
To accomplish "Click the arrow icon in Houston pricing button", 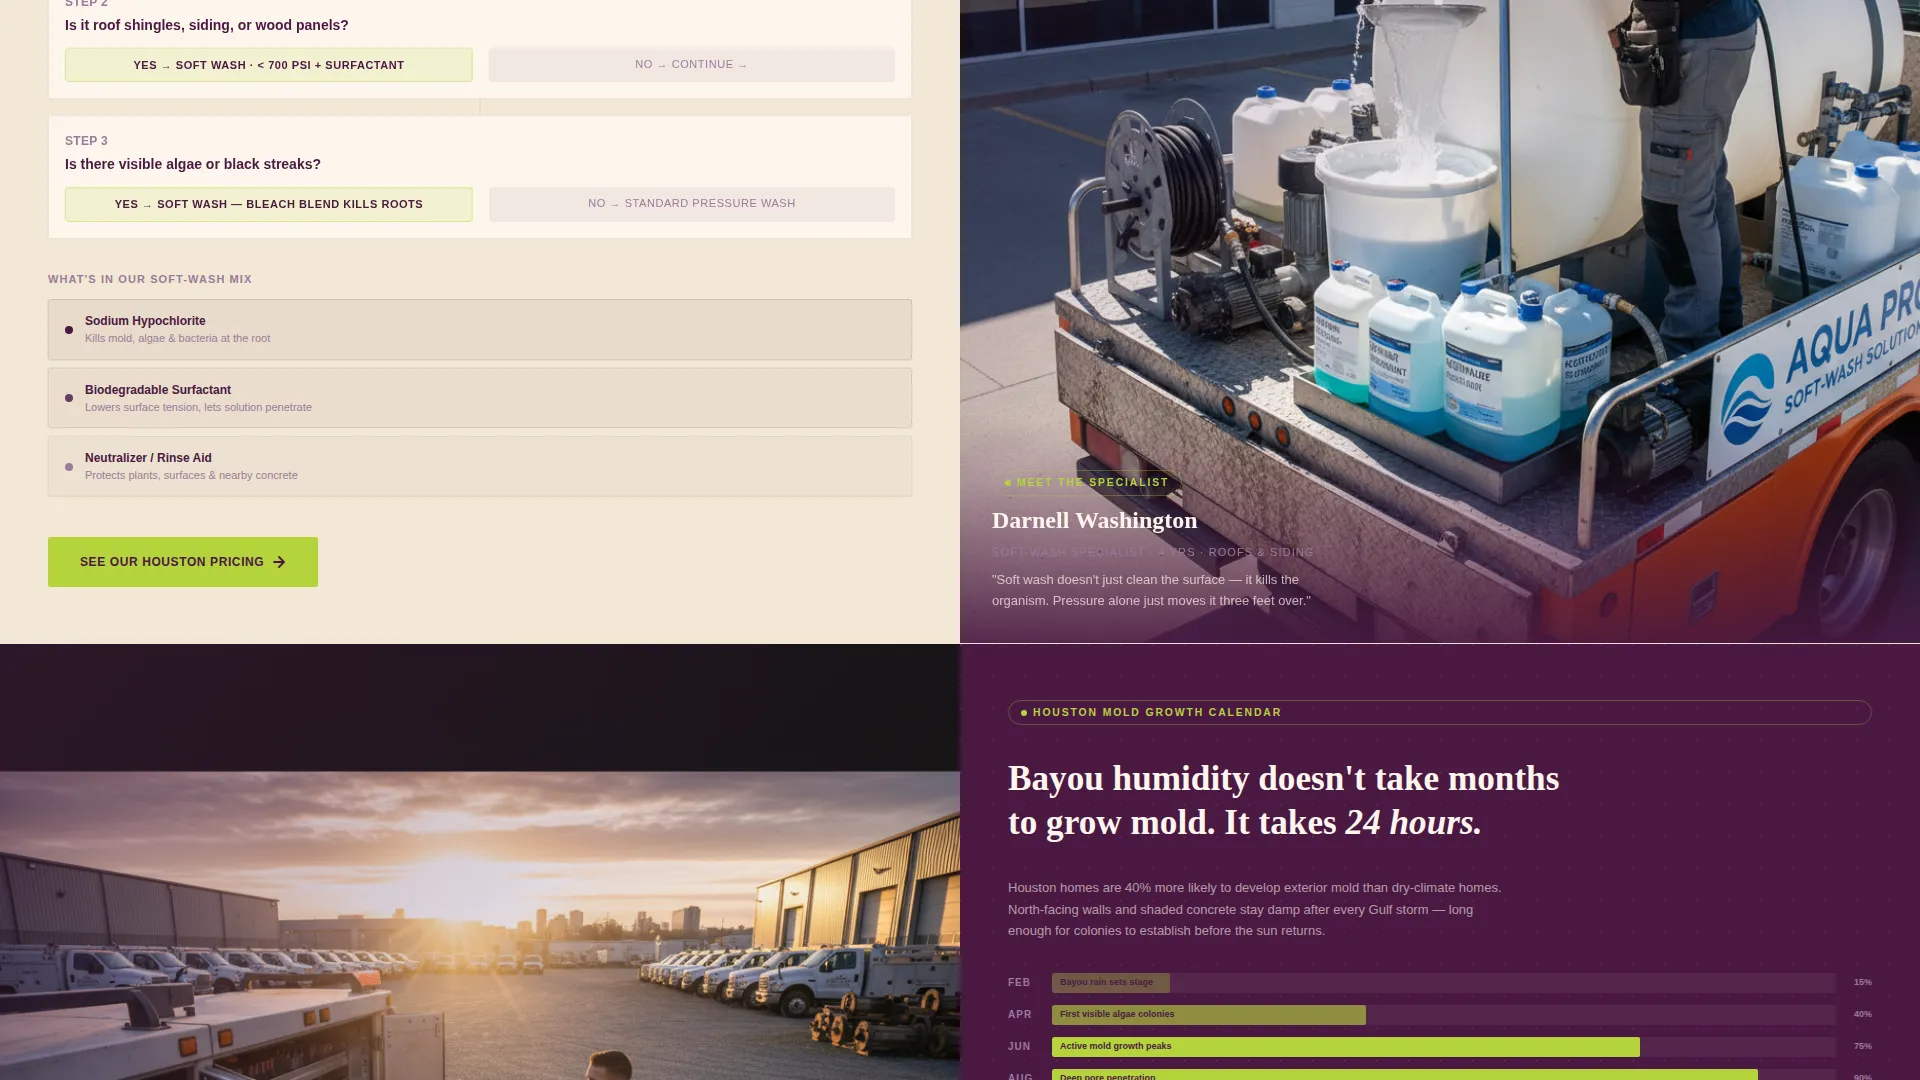I will (279, 562).
